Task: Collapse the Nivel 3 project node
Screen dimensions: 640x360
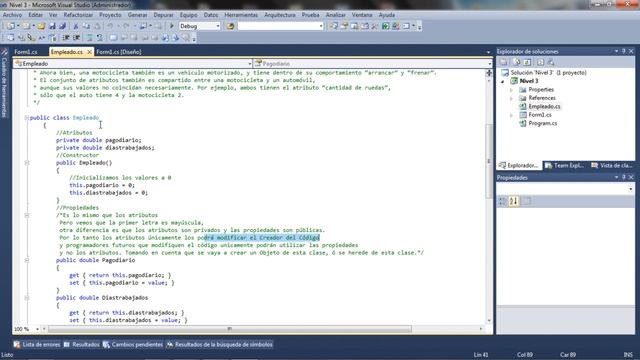Action: [x=503, y=81]
